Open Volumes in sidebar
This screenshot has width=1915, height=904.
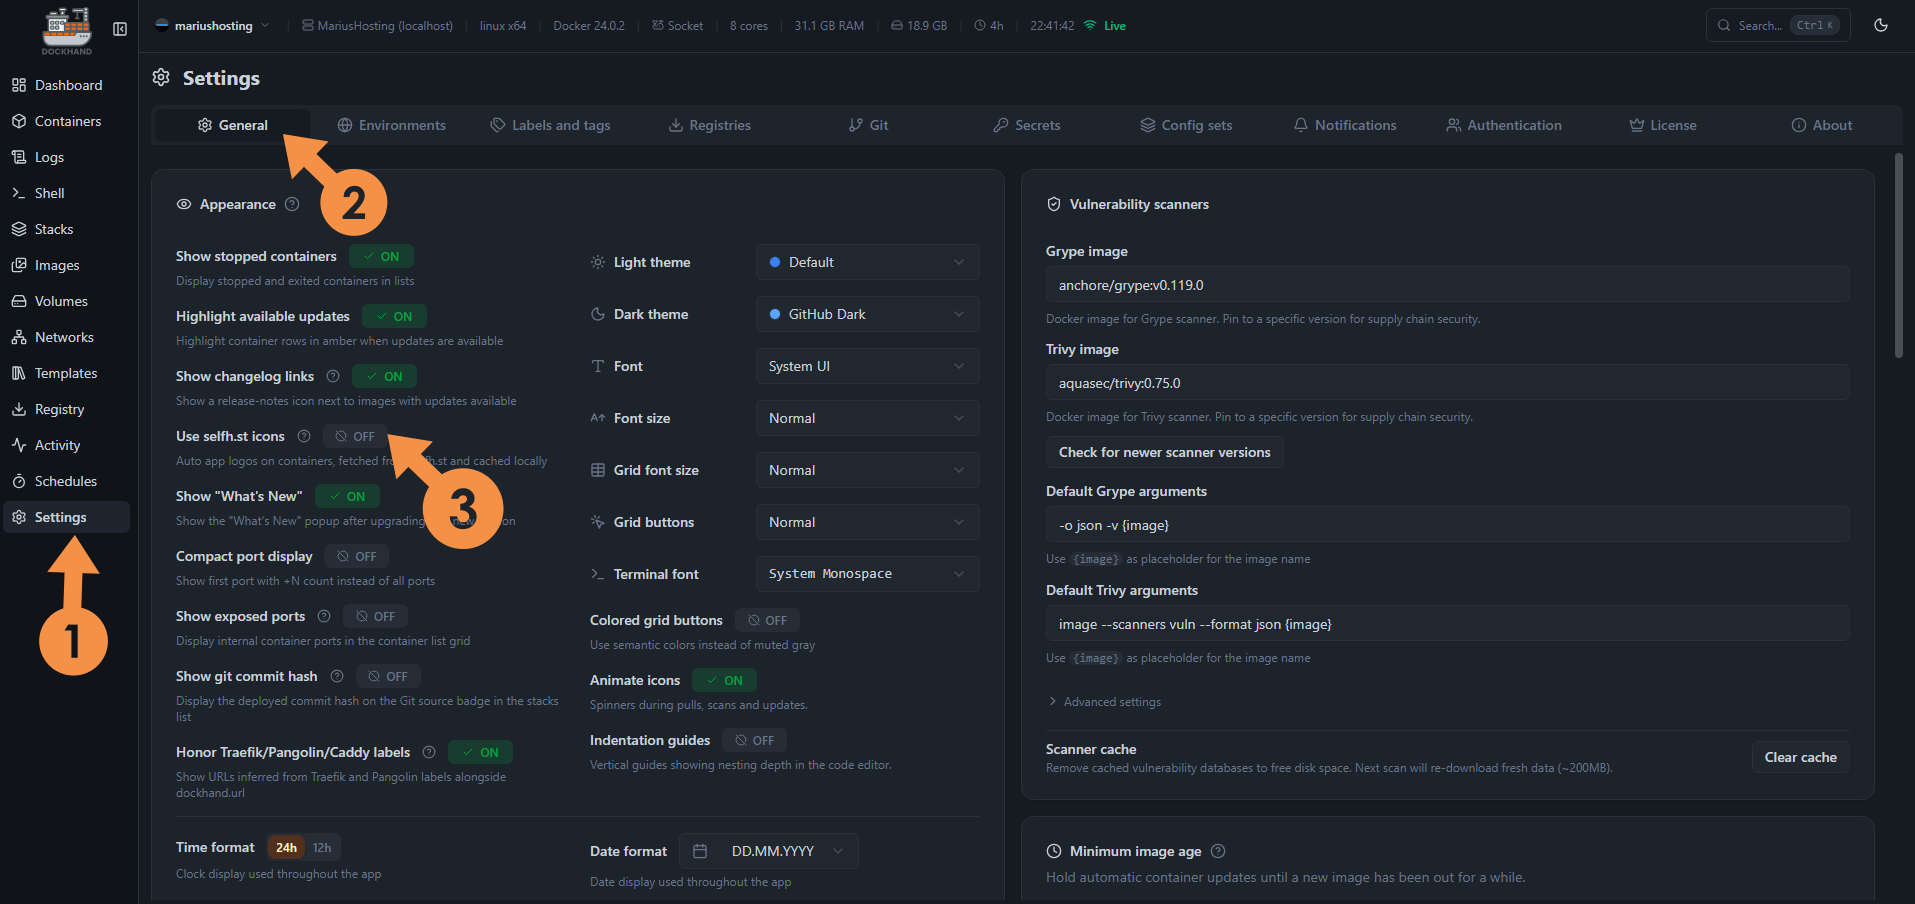(x=66, y=301)
